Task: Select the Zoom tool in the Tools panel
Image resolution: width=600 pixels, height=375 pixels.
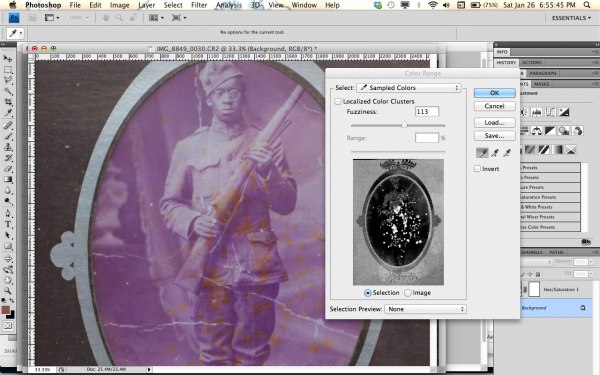Action: (8, 291)
